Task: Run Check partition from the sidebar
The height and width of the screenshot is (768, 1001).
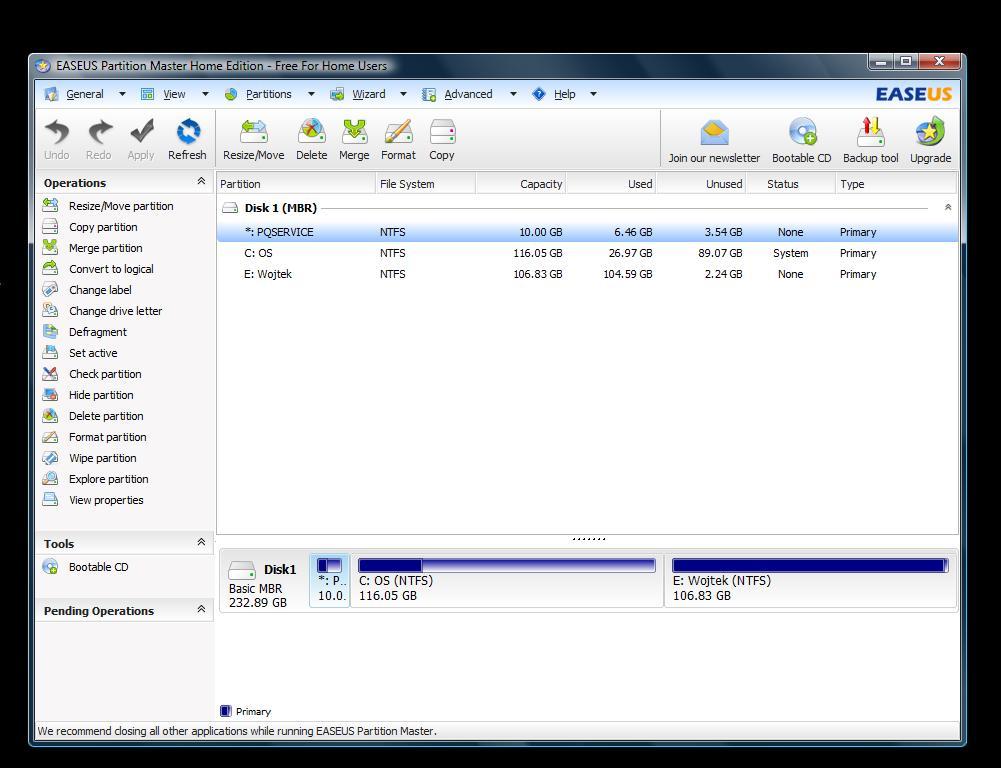Action: [92, 375]
